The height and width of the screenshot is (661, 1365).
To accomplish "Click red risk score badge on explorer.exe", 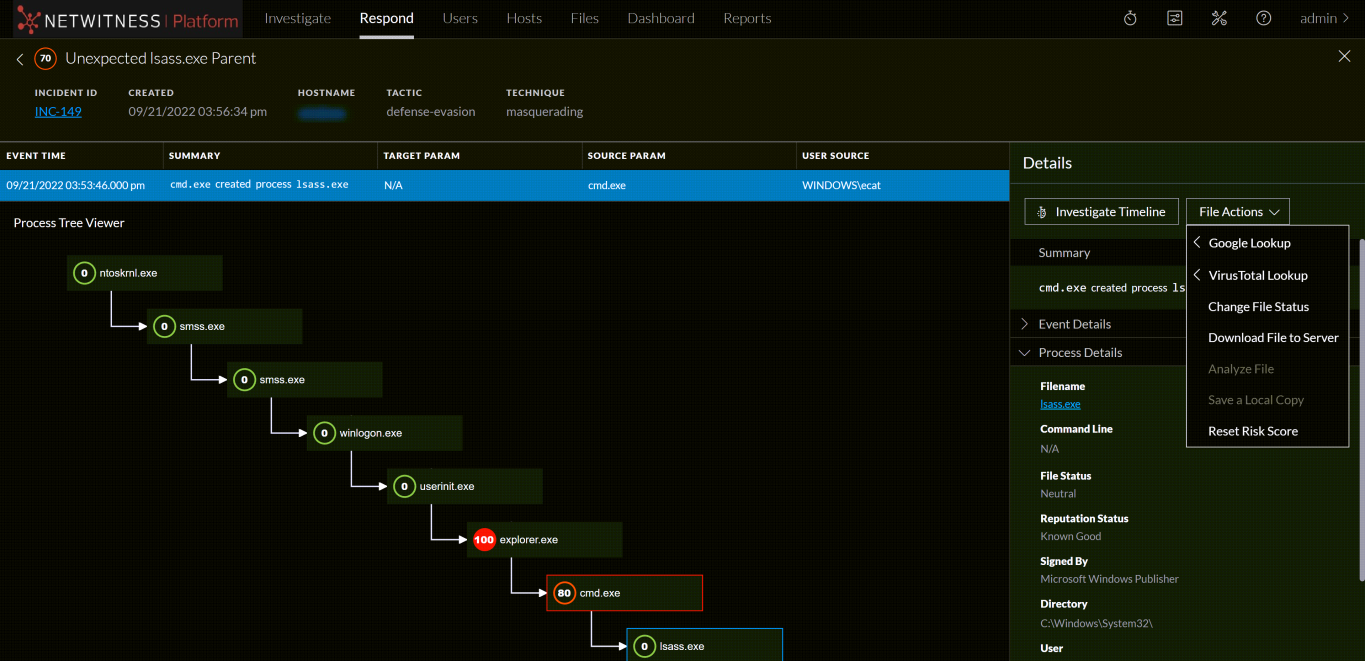I will (484, 539).
